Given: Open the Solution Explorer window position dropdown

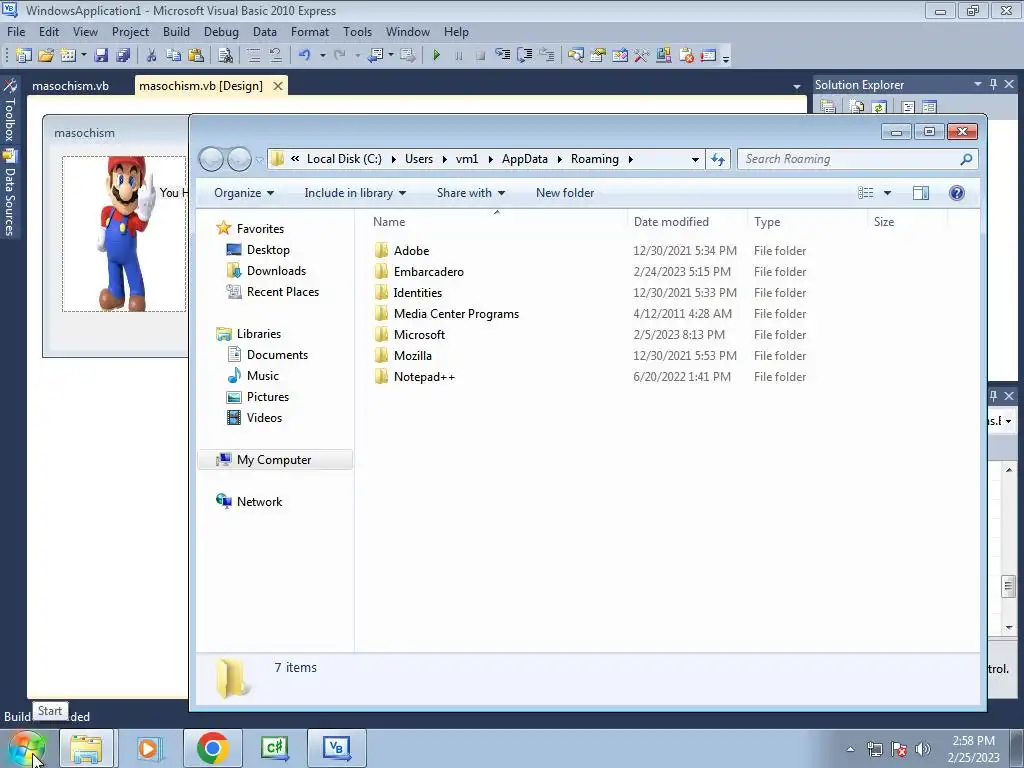Looking at the screenshot, I should click(x=978, y=84).
